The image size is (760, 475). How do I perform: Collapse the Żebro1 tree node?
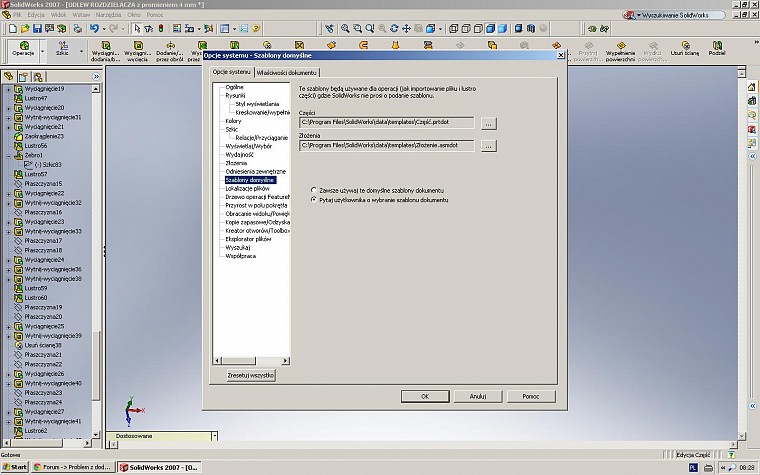point(8,156)
